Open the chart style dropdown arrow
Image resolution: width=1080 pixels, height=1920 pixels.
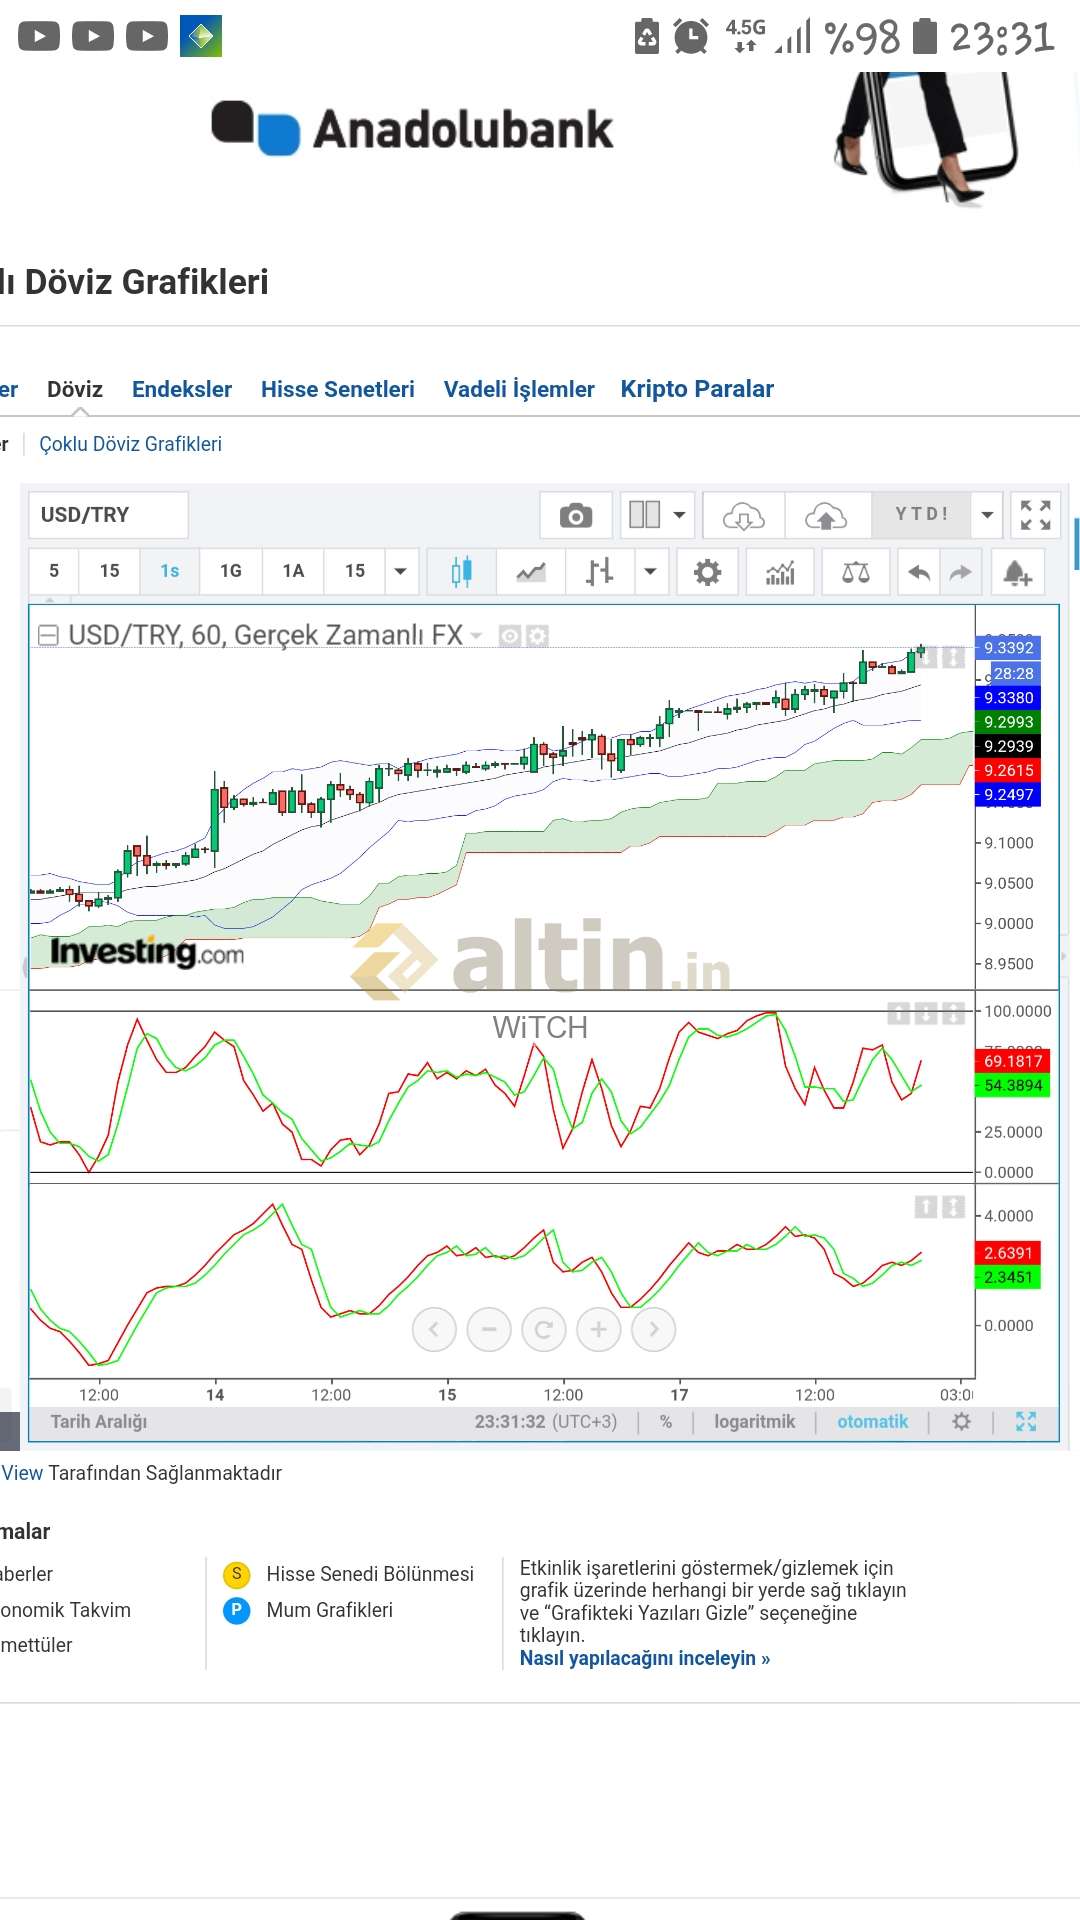point(650,572)
